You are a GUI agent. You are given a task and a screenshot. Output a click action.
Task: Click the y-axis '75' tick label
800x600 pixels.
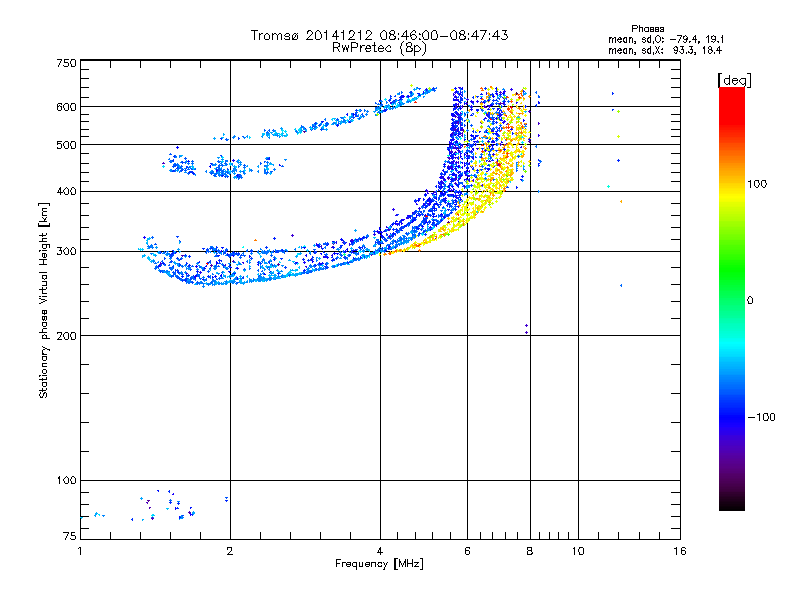[x=70, y=536]
